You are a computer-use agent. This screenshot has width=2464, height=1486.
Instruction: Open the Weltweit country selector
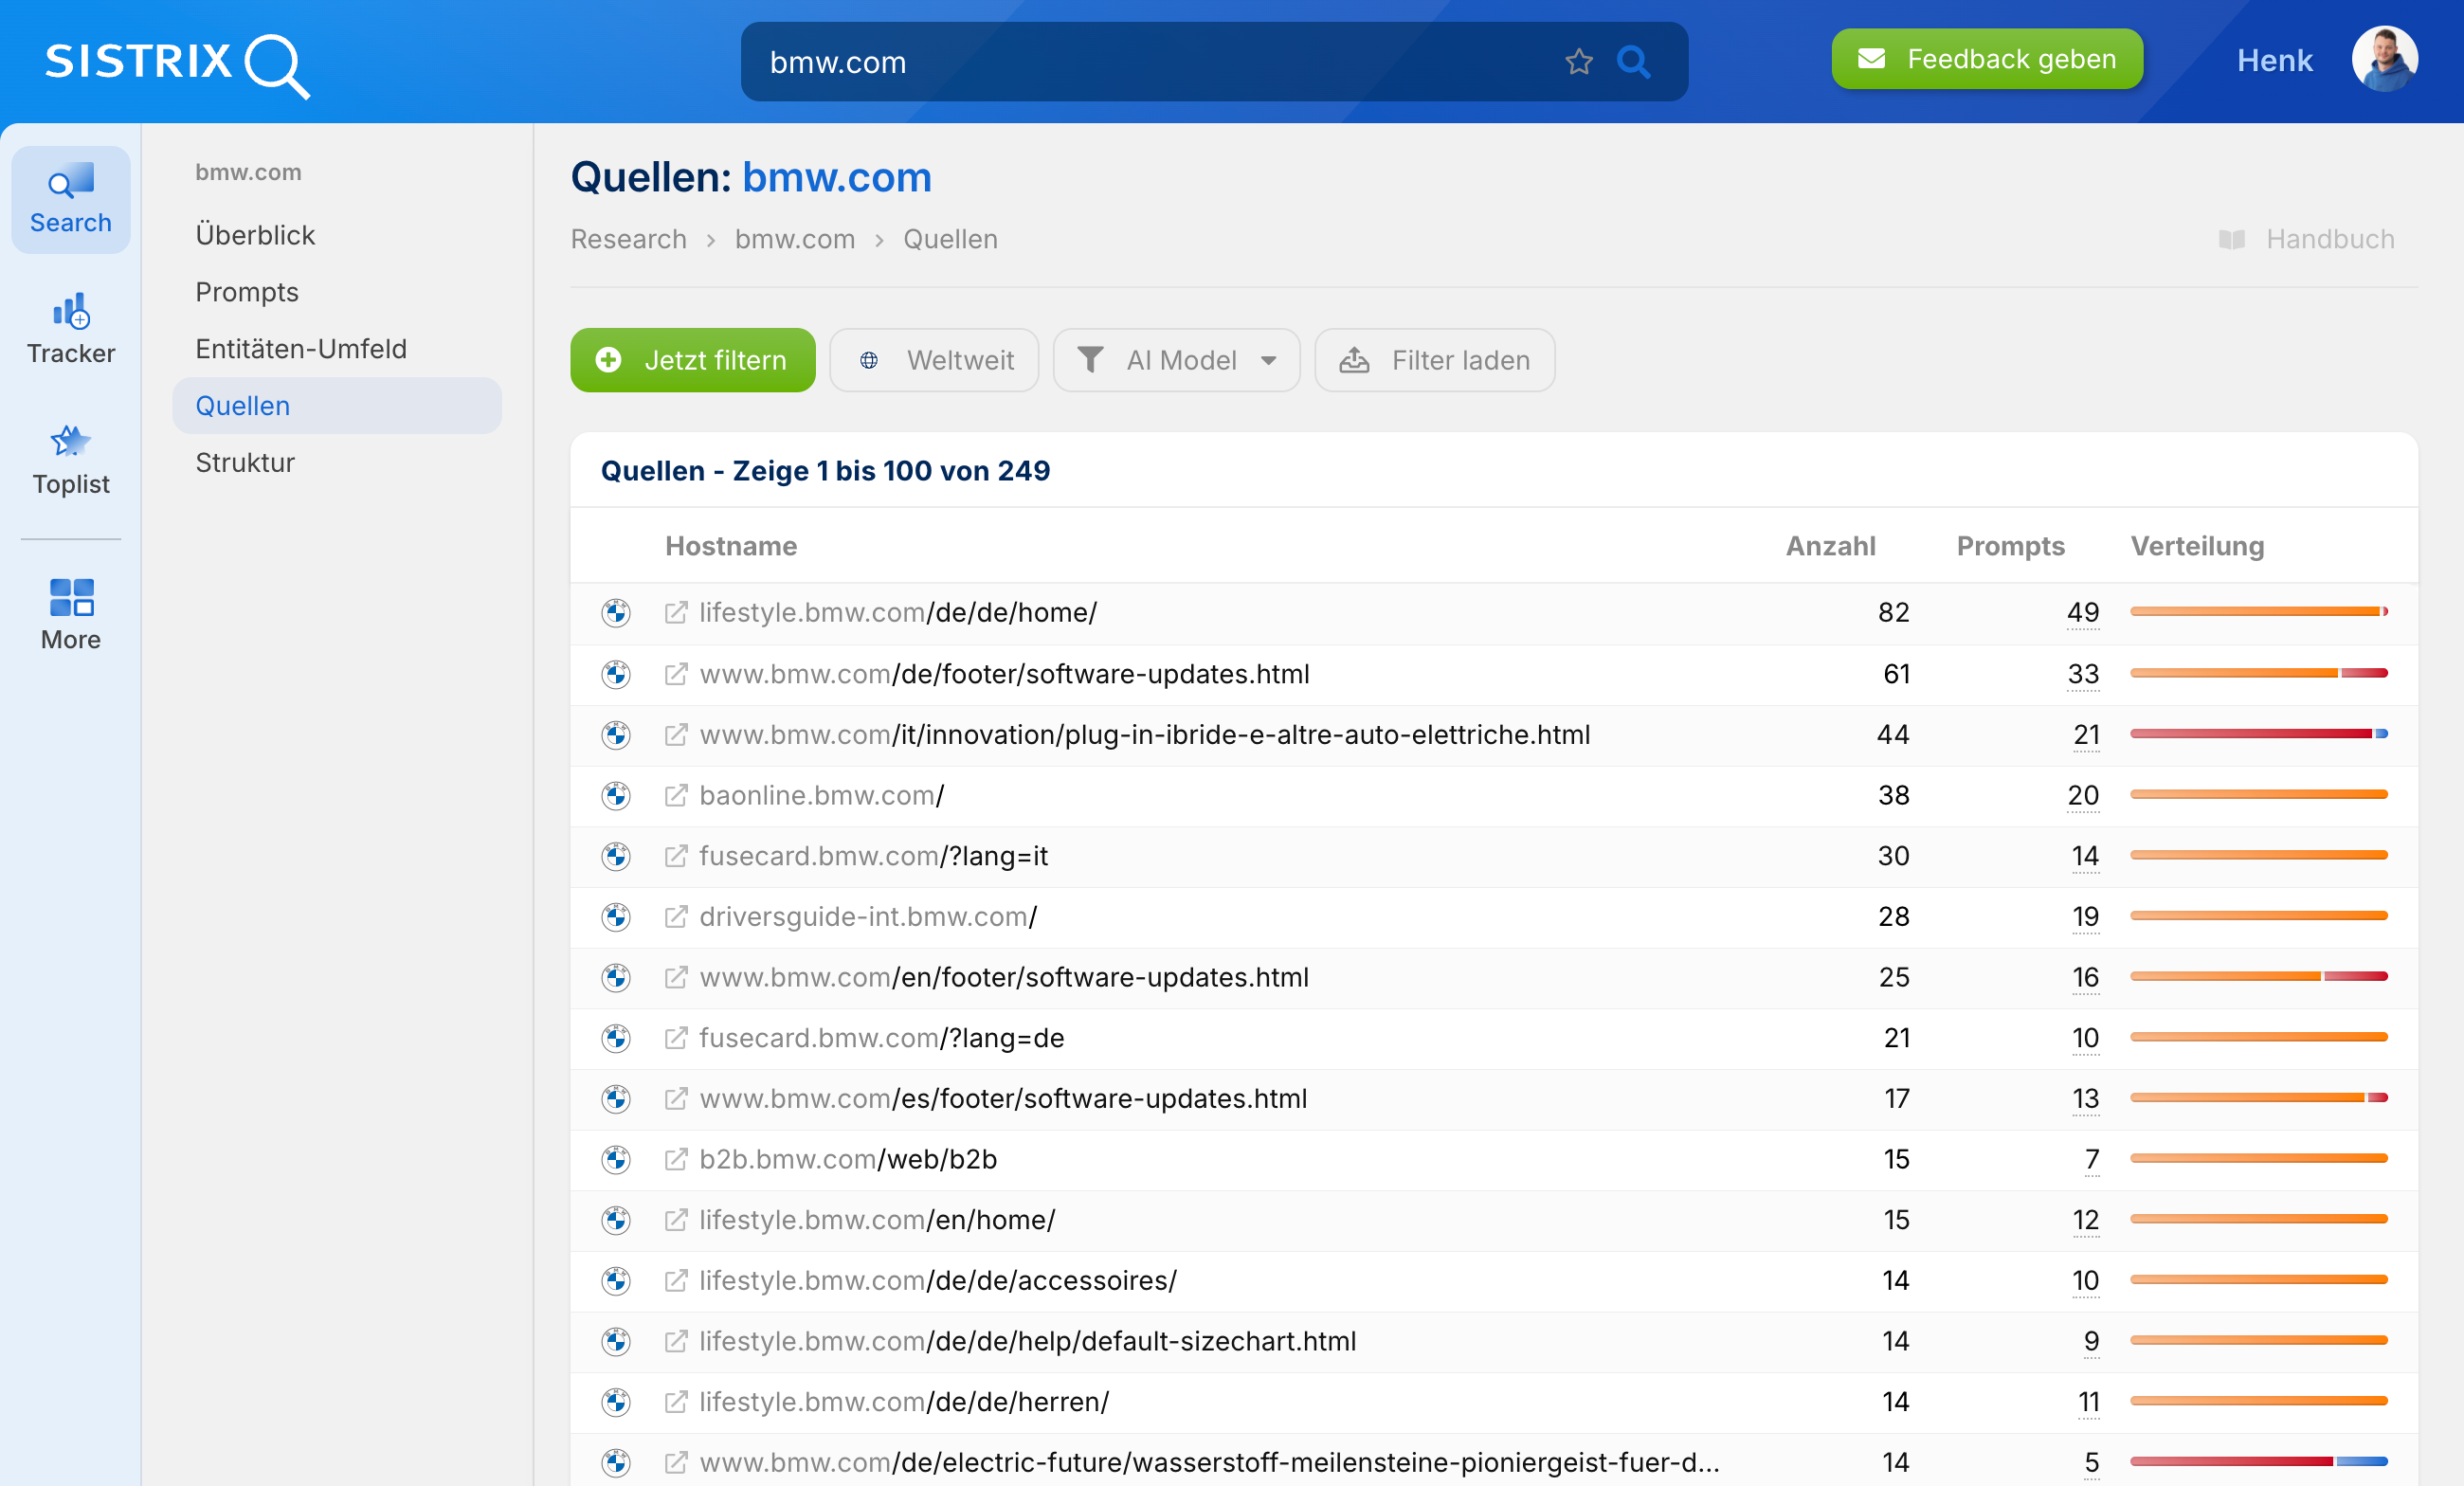click(x=934, y=360)
